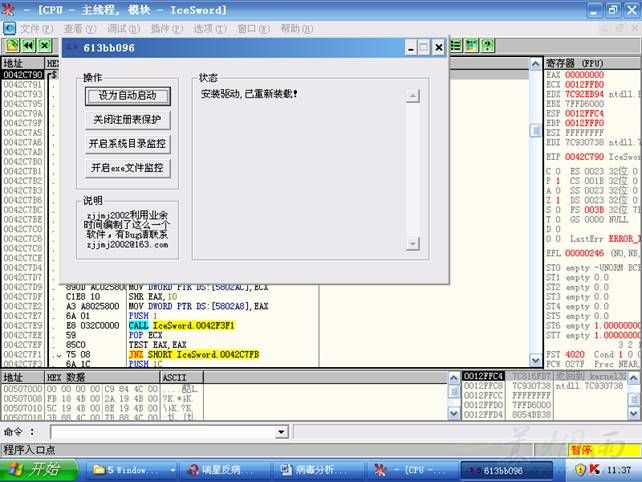Screen dimensions: 642x482
Task: Click the disassembly pane scrollbar thumb
Action: pos(536,130)
